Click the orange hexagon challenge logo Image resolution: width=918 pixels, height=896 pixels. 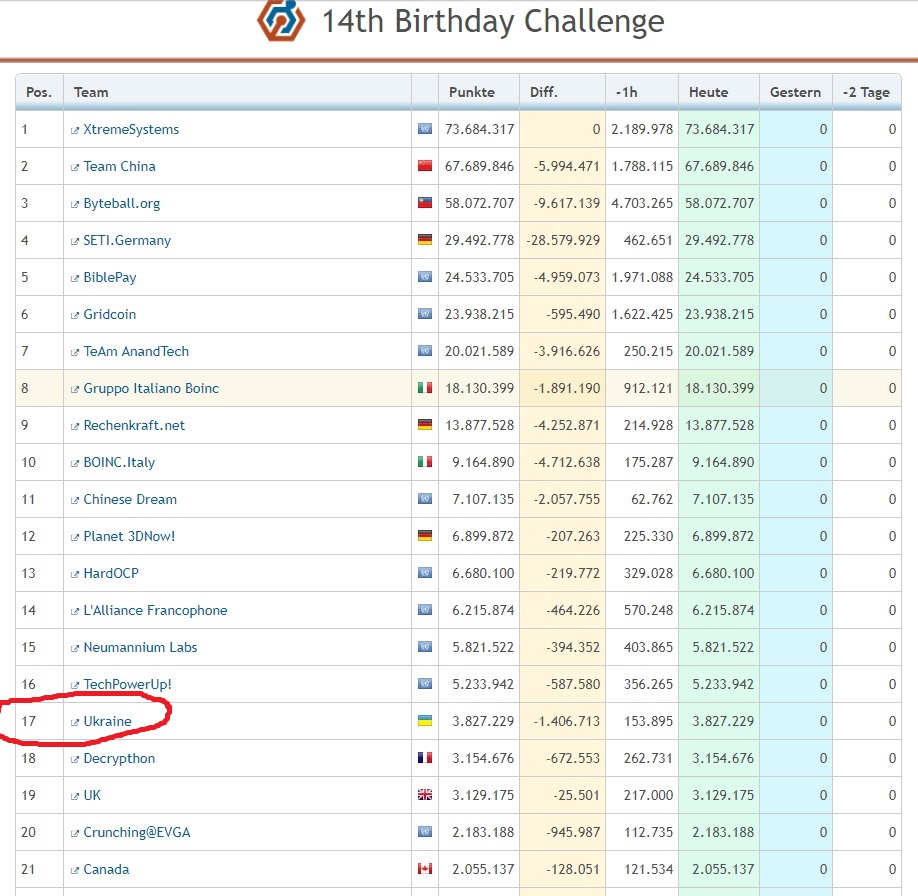281,20
